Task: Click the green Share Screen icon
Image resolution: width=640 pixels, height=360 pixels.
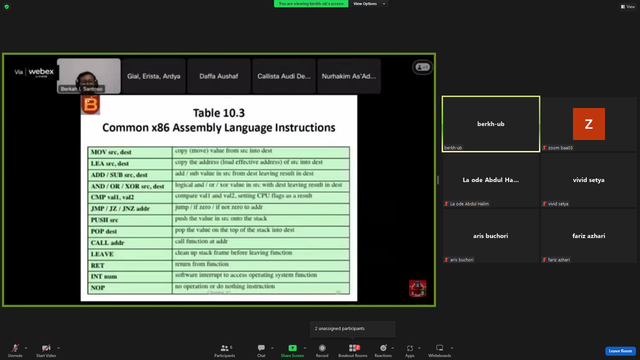Action: [x=292, y=348]
